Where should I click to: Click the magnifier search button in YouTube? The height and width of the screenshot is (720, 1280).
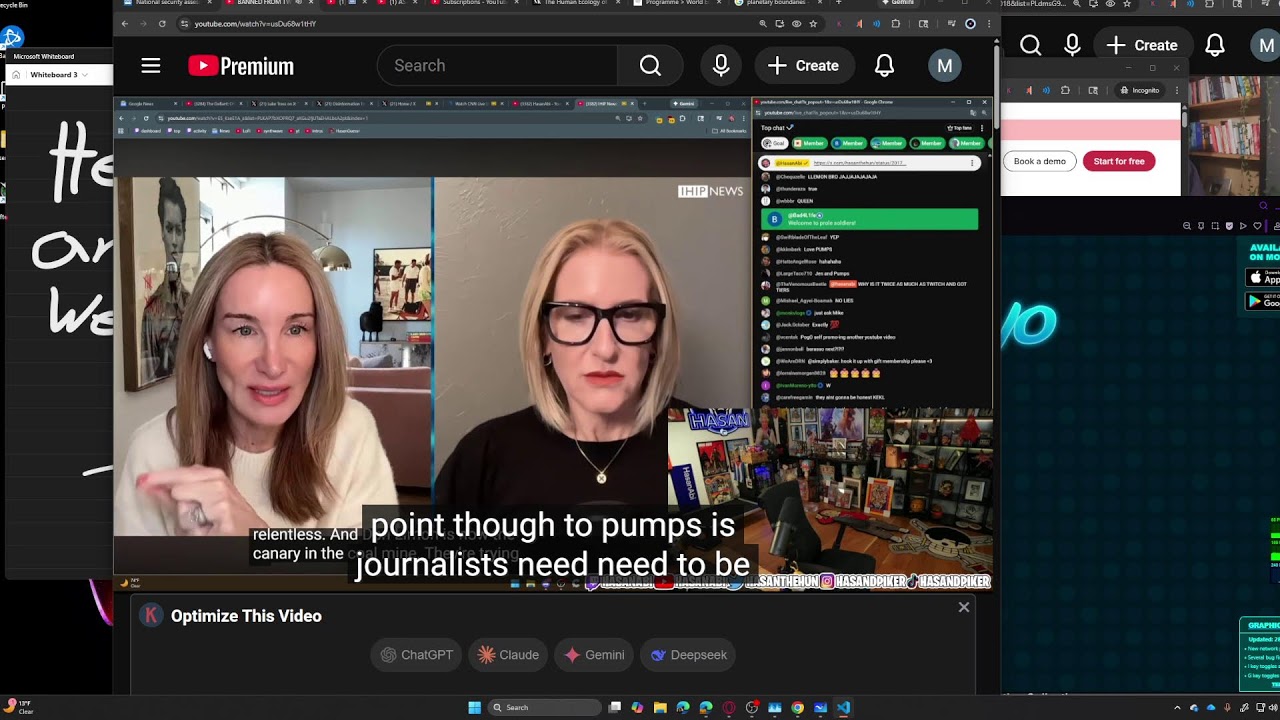(650, 66)
